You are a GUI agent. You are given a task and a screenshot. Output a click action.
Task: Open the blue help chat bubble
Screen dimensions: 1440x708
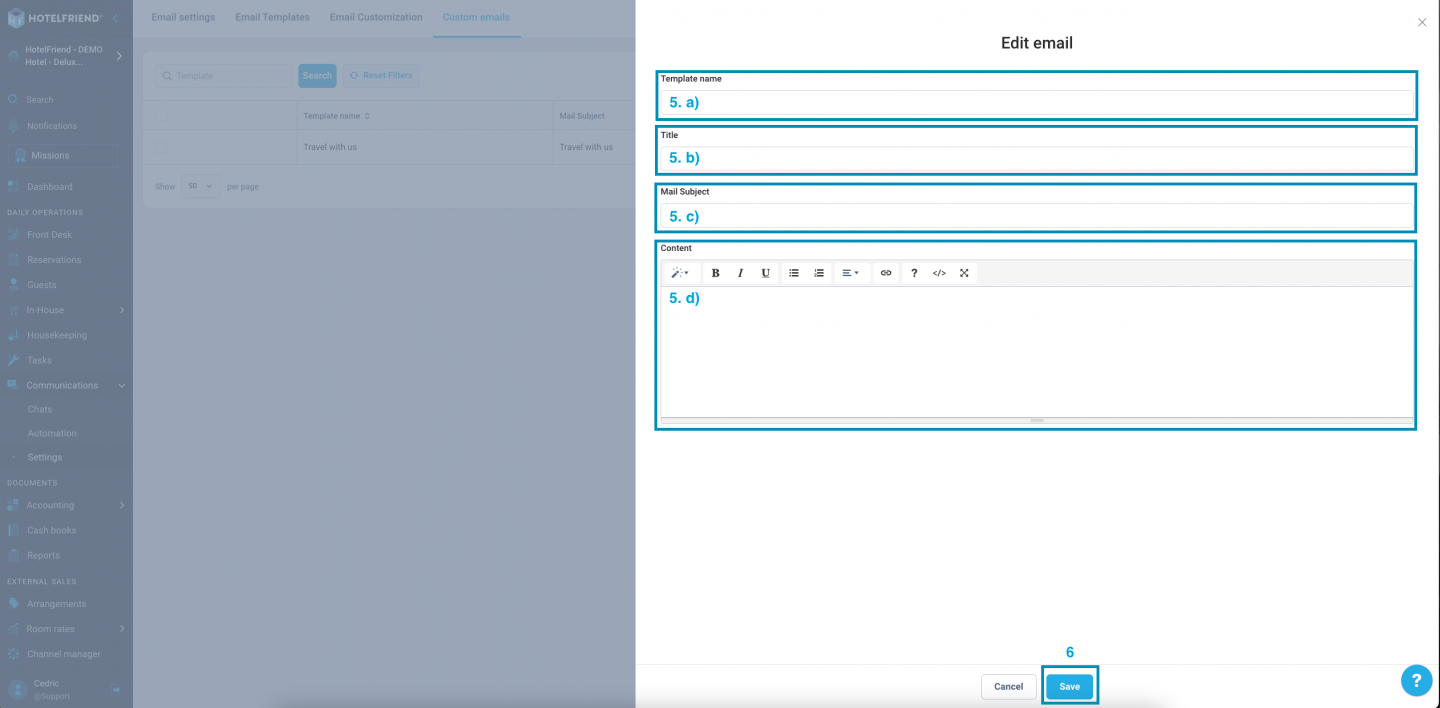coord(1416,680)
